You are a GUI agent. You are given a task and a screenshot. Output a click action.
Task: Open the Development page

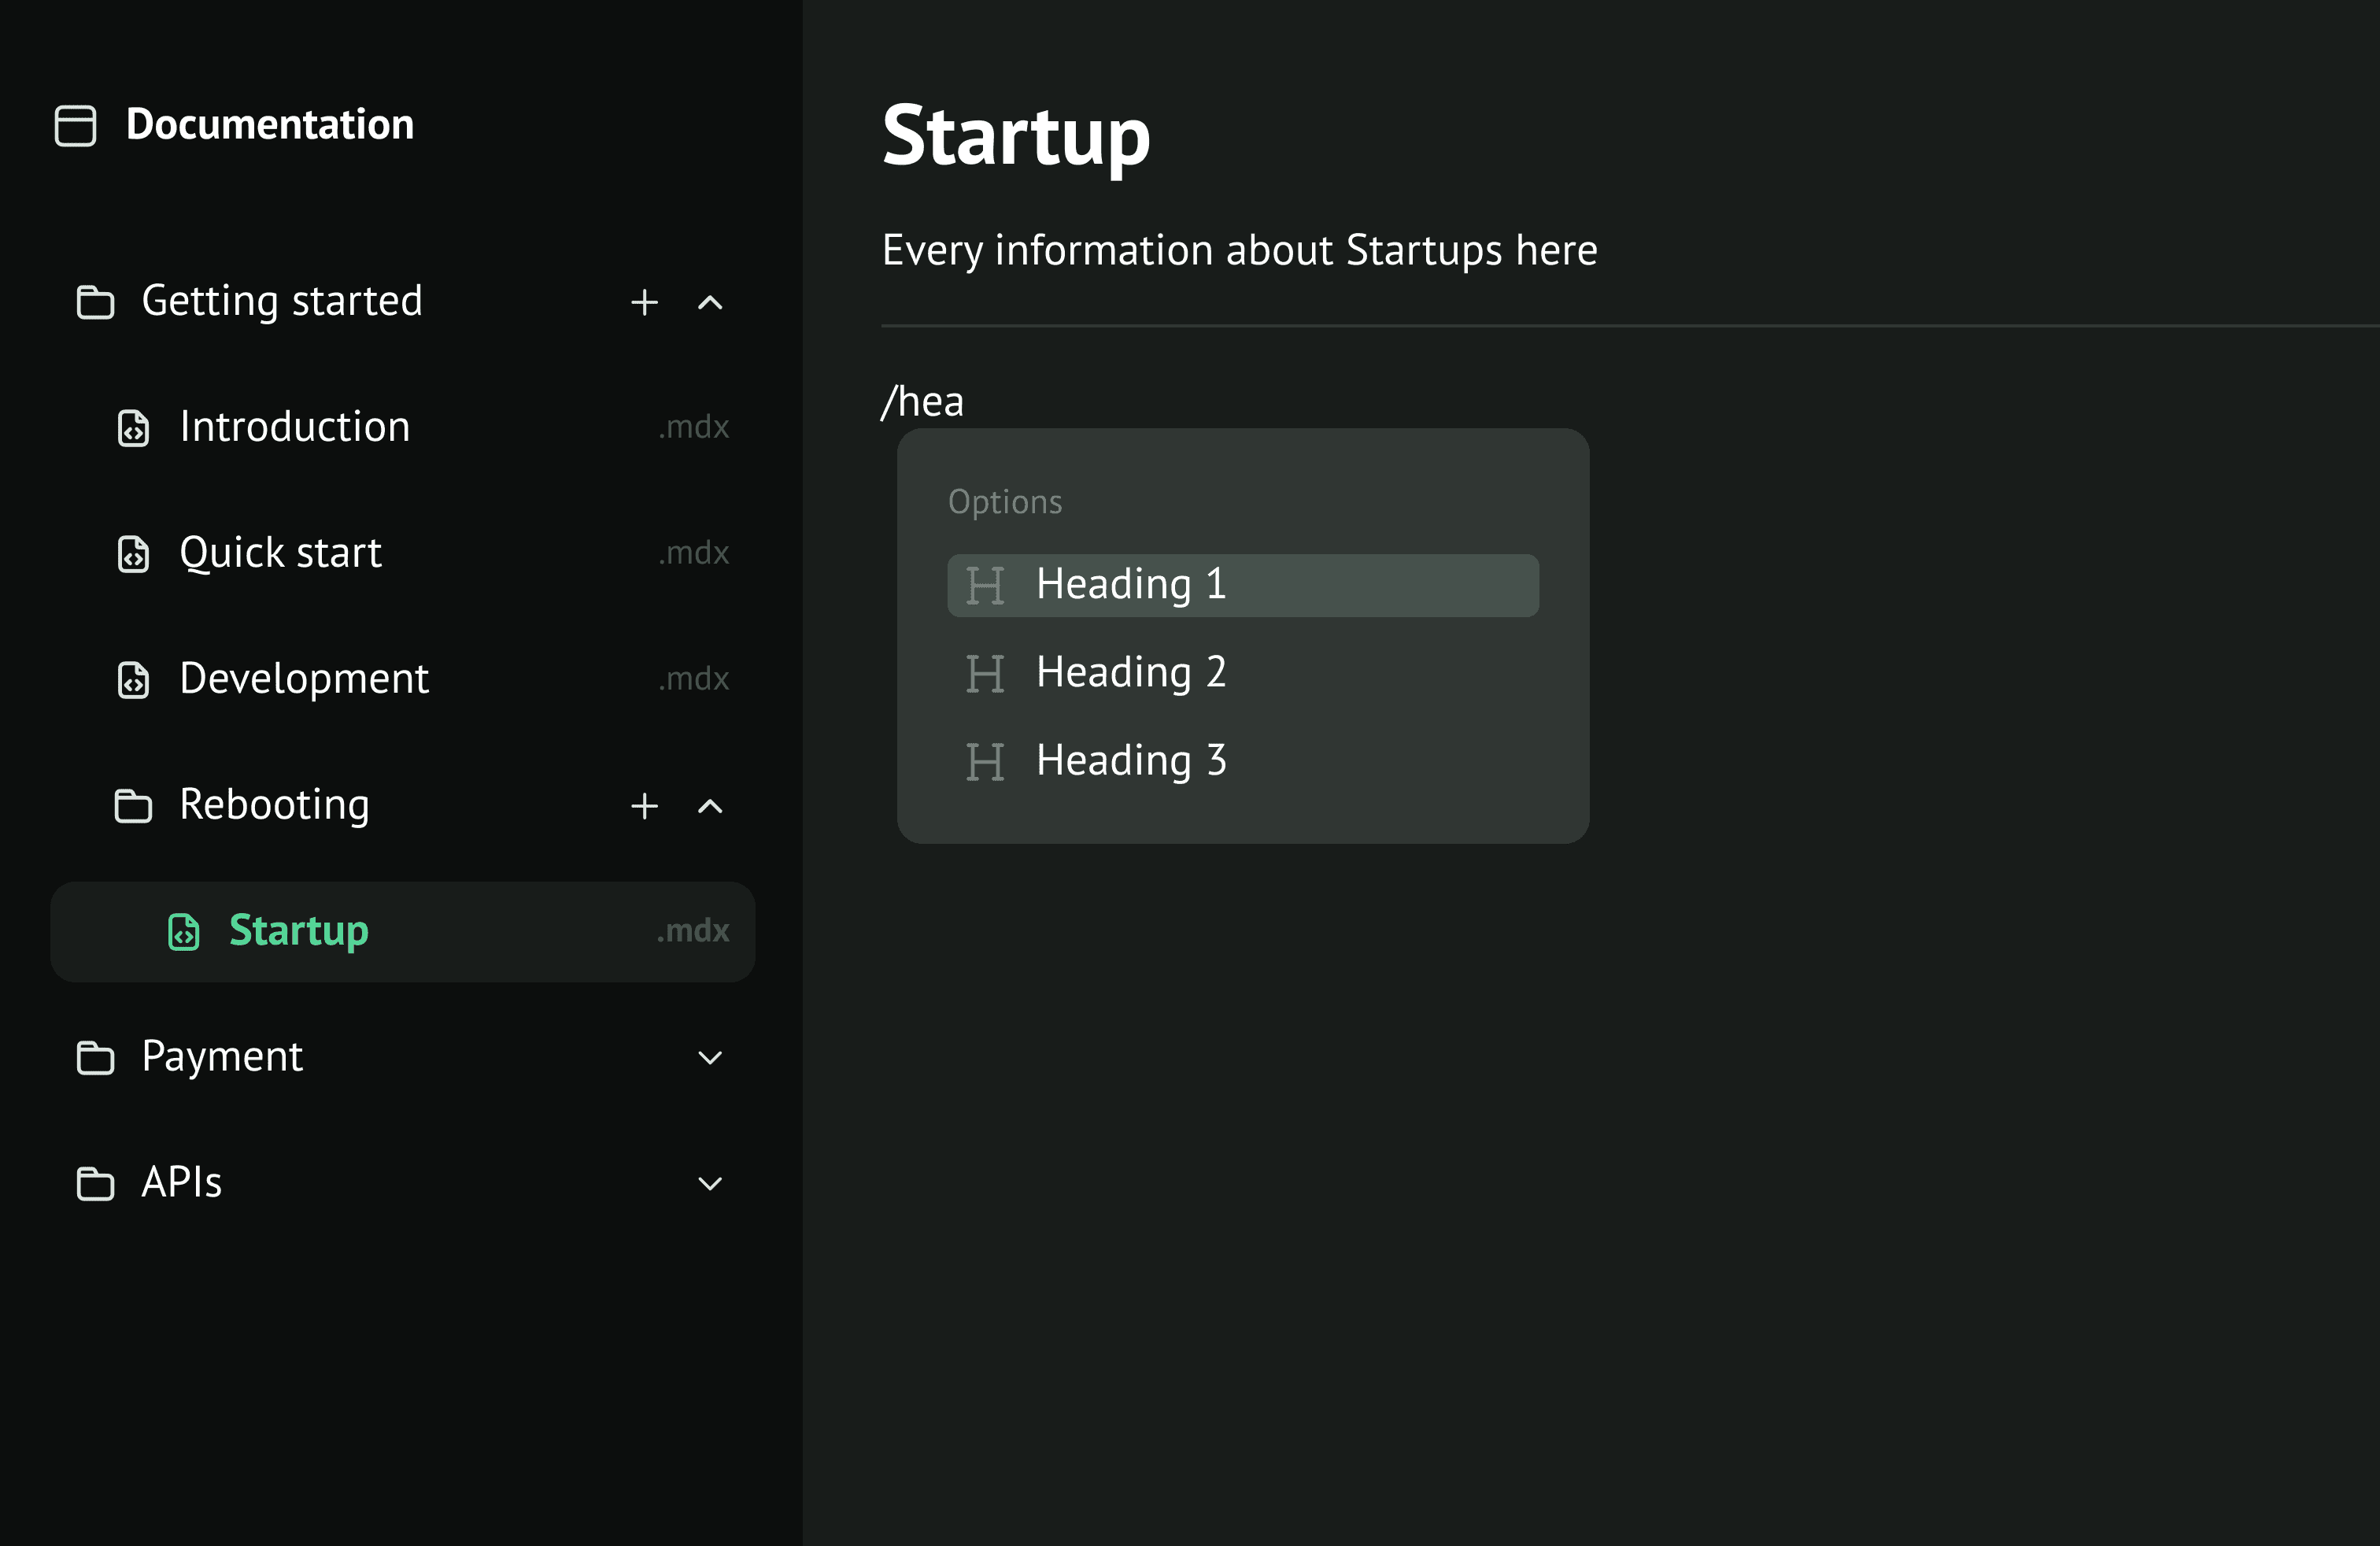(303, 679)
